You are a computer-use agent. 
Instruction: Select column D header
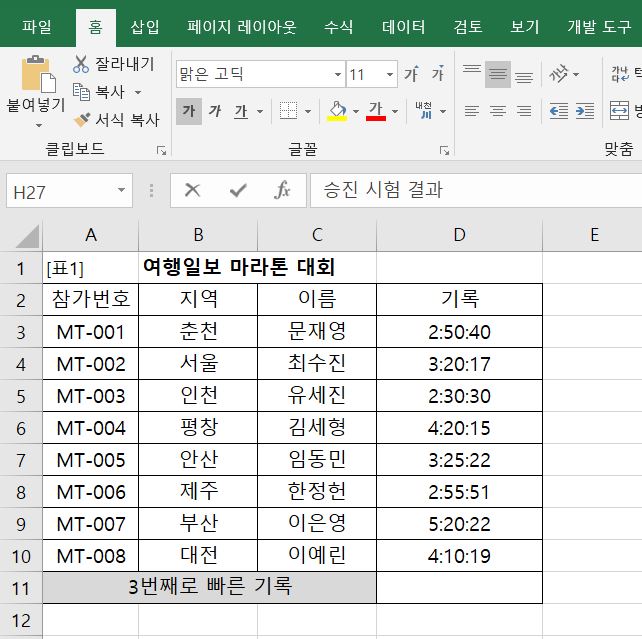pyautogui.click(x=459, y=235)
